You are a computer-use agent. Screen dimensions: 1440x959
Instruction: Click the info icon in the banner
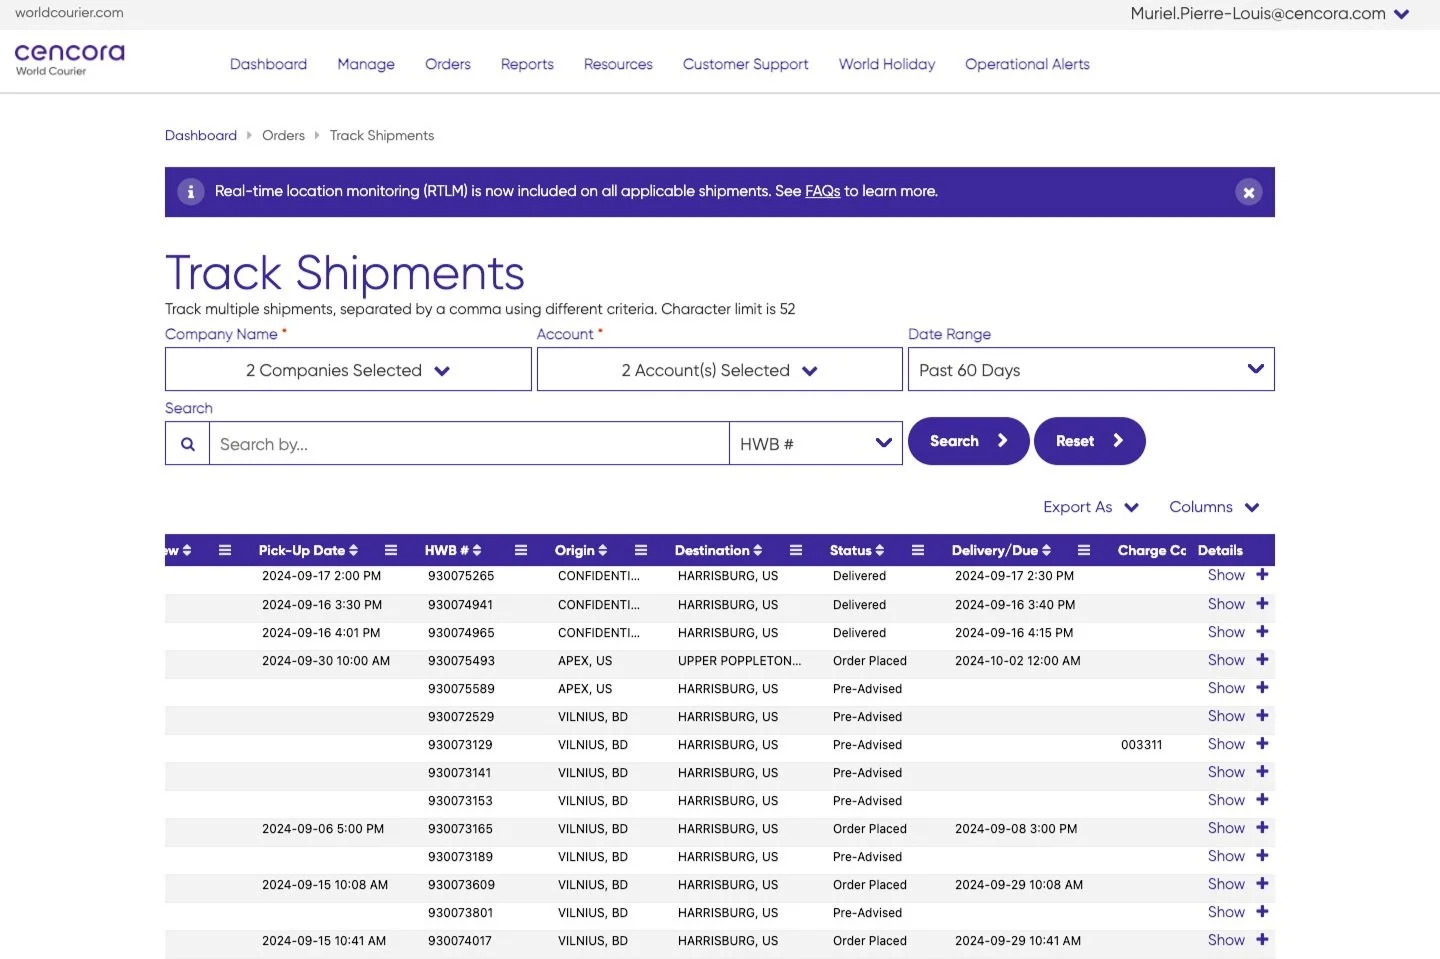[x=190, y=192]
